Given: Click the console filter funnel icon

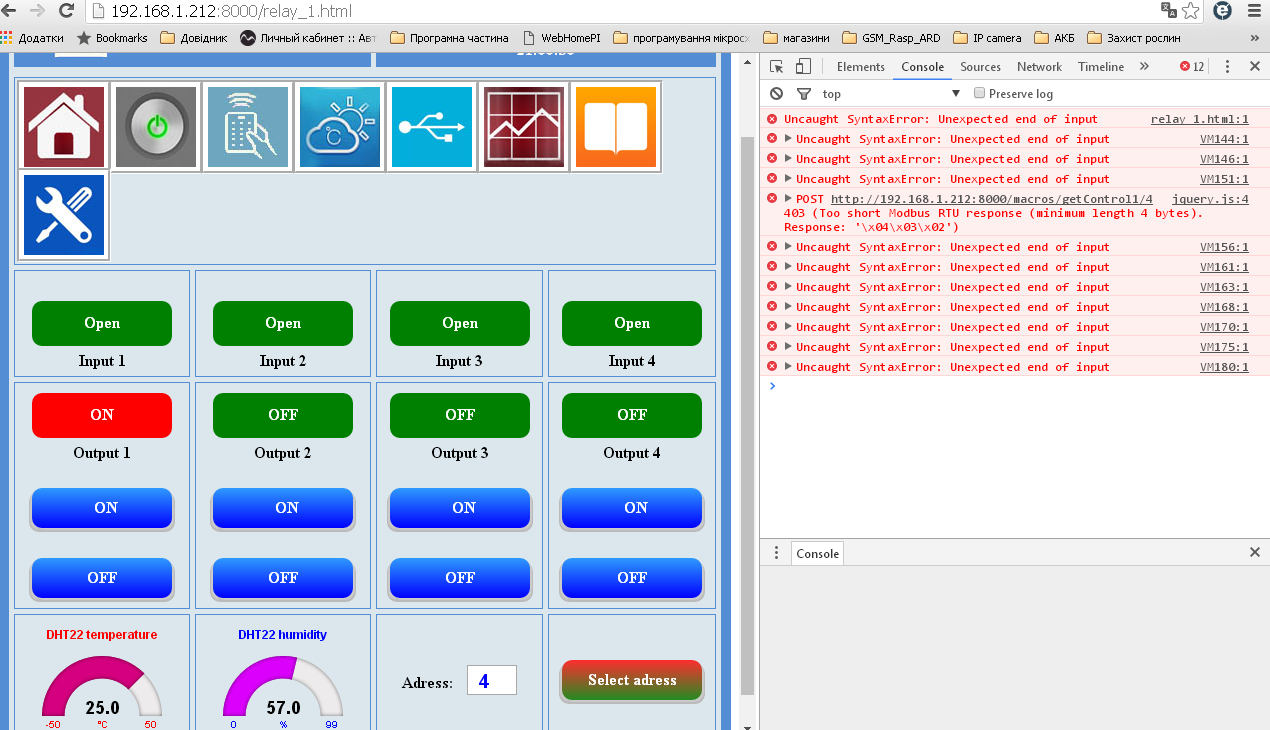Looking at the screenshot, I should click(x=803, y=94).
